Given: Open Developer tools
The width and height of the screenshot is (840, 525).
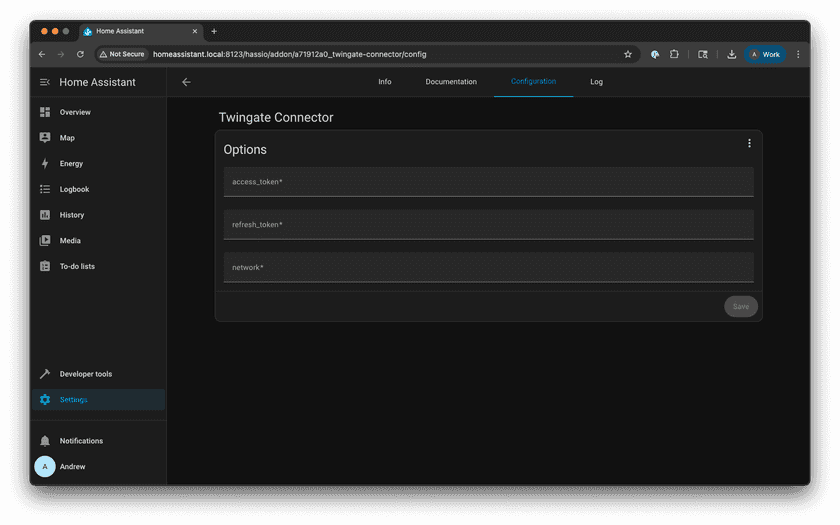Looking at the screenshot, I should [86, 374].
